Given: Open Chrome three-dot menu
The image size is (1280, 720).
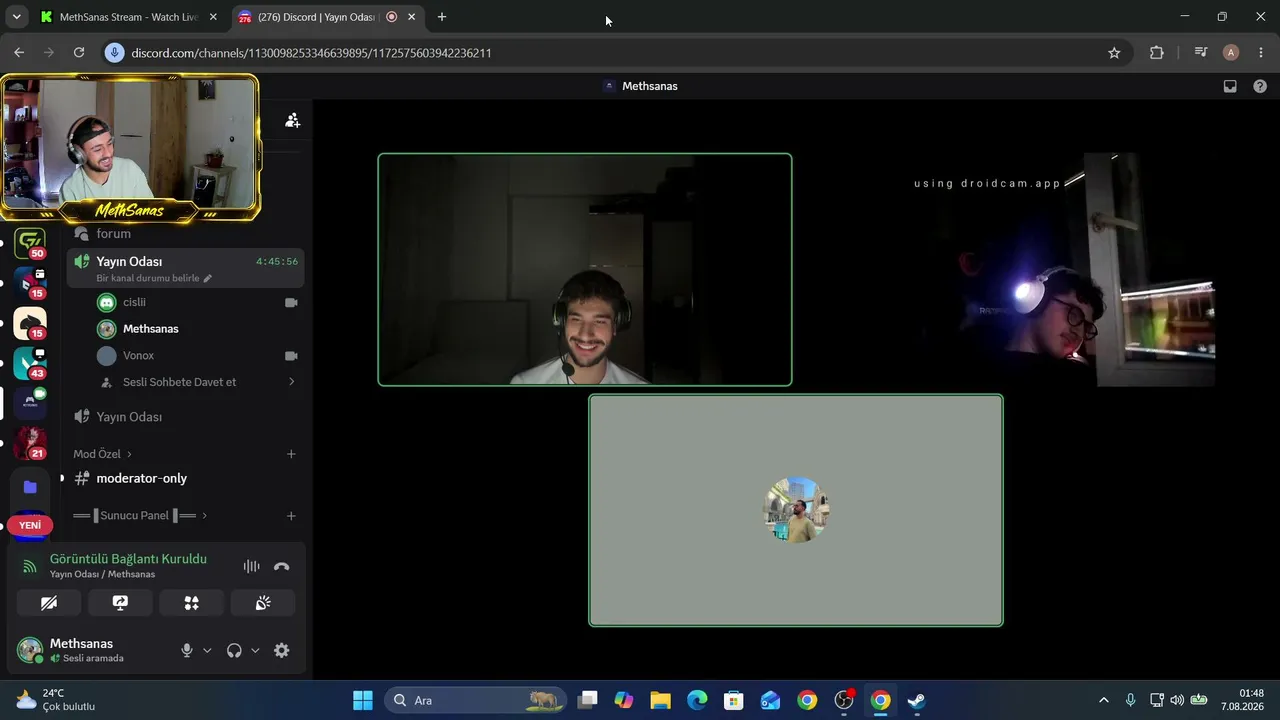Looking at the screenshot, I should click(1261, 53).
